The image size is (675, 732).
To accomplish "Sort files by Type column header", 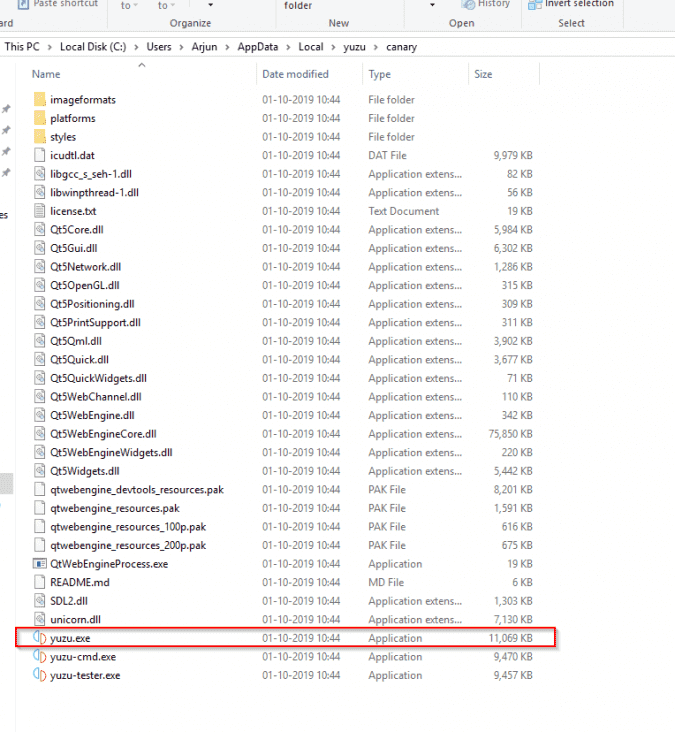I will tap(380, 74).
